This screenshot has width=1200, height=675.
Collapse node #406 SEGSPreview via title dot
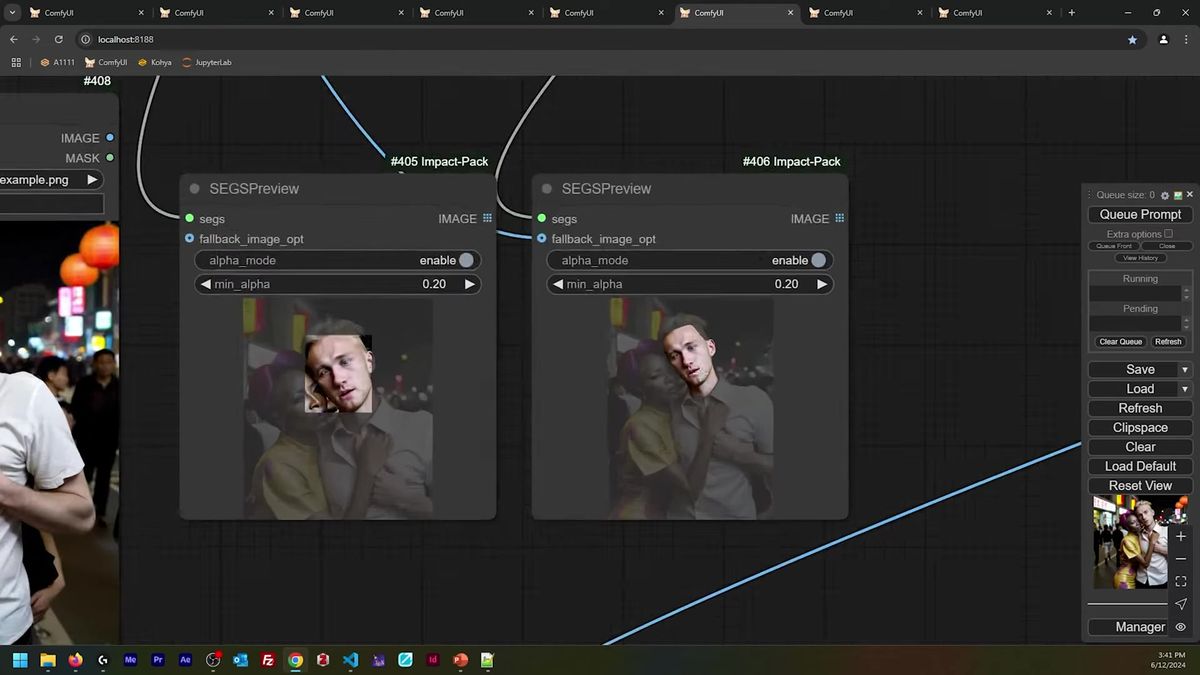(547, 188)
